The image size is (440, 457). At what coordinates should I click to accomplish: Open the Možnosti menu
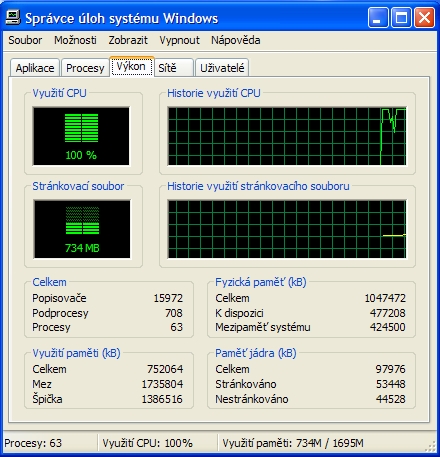(x=75, y=40)
